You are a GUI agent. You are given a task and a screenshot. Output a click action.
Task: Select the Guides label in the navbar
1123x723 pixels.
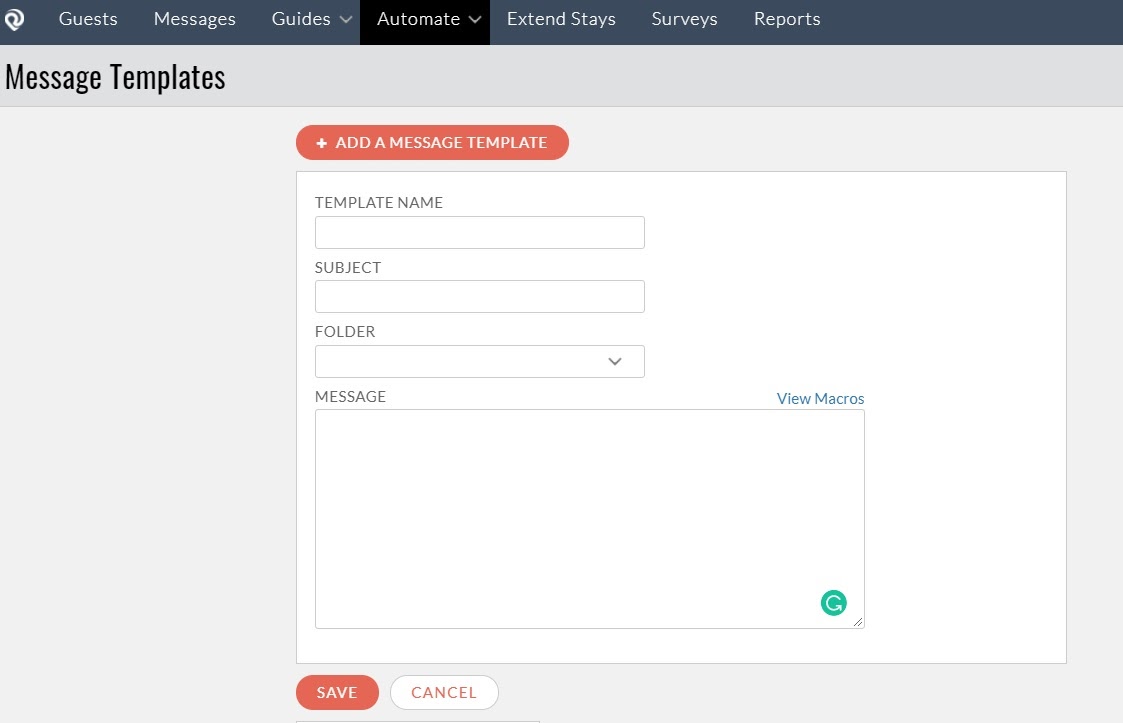point(301,19)
